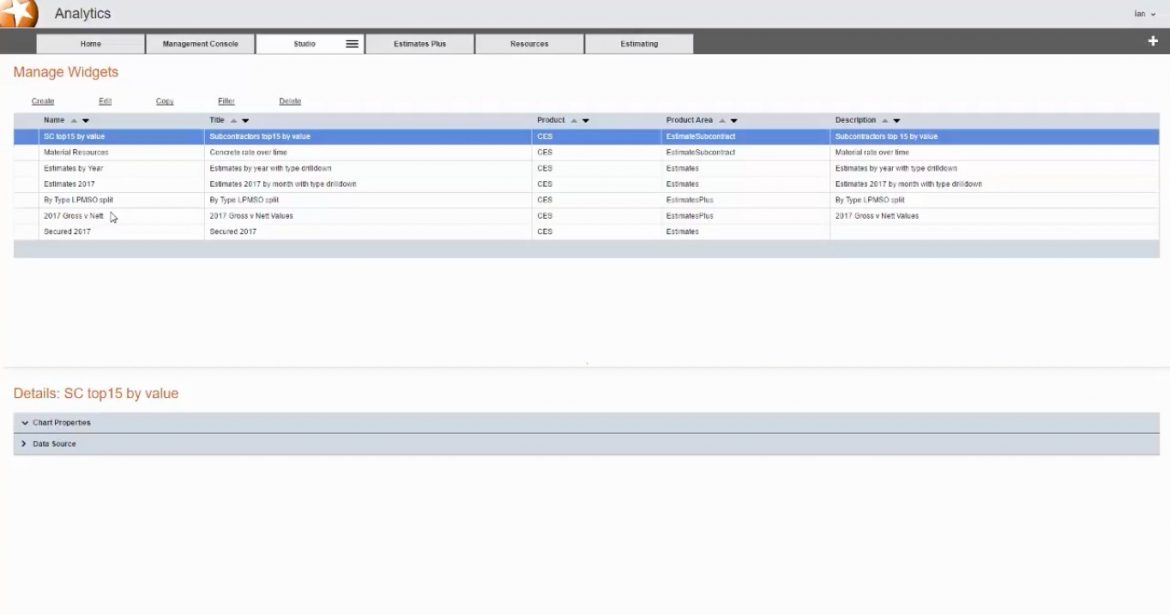The width and height of the screenshot is (1170, 615).
Task: Expand the Data Source section
Action: [50, 443]
